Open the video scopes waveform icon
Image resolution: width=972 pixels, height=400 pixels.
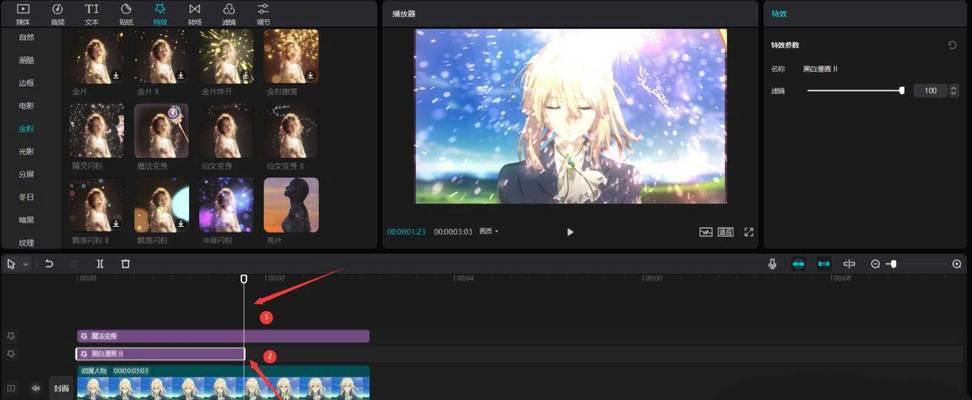click(705, 232)
